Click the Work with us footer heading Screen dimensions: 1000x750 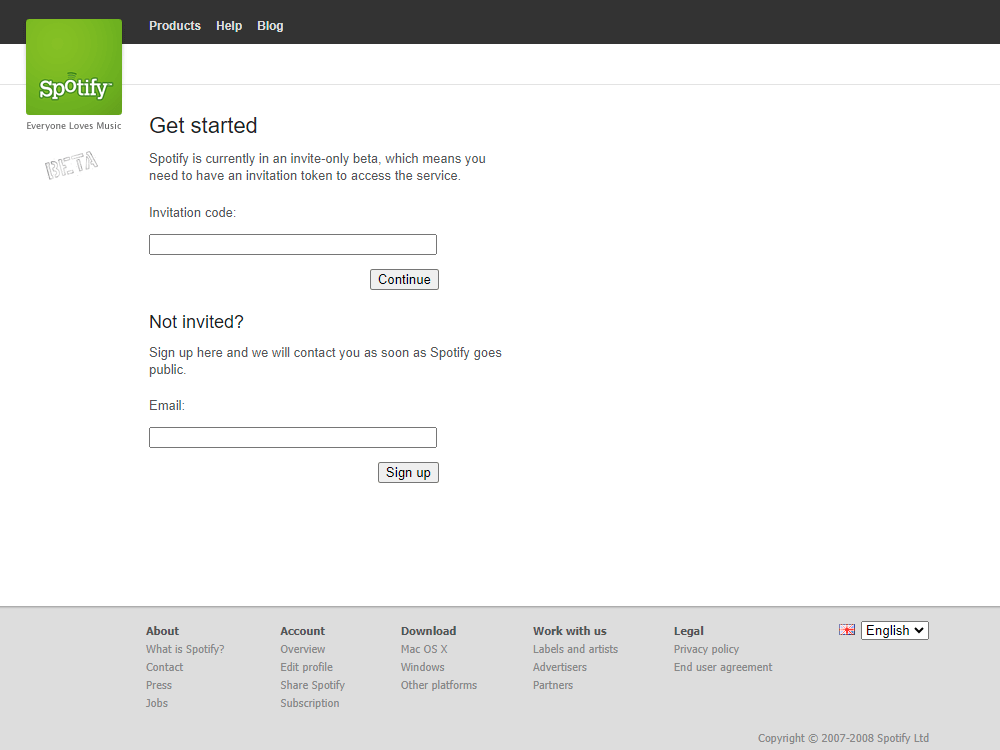[570, 631]
